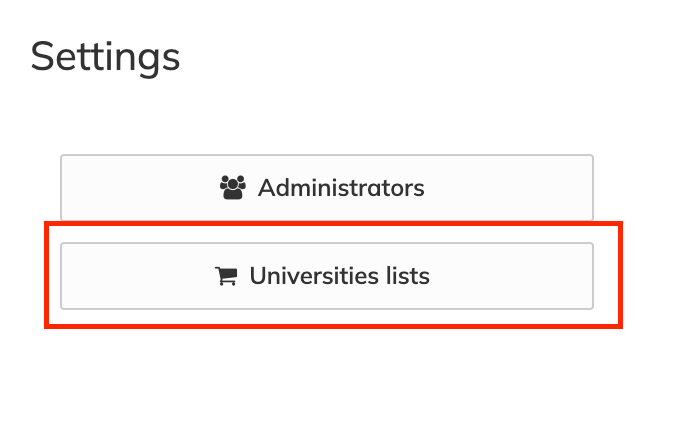The width and height of the screenshot is (694, 422).
Task: Tap the users icon in the first button
Action: (233, 187)
